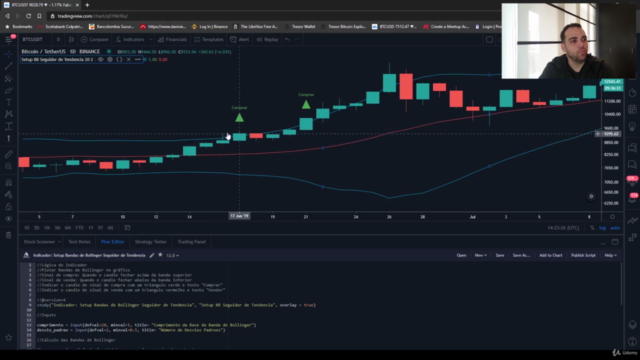
Task: Select the brush drawing tool
Action: pos(9,90)
